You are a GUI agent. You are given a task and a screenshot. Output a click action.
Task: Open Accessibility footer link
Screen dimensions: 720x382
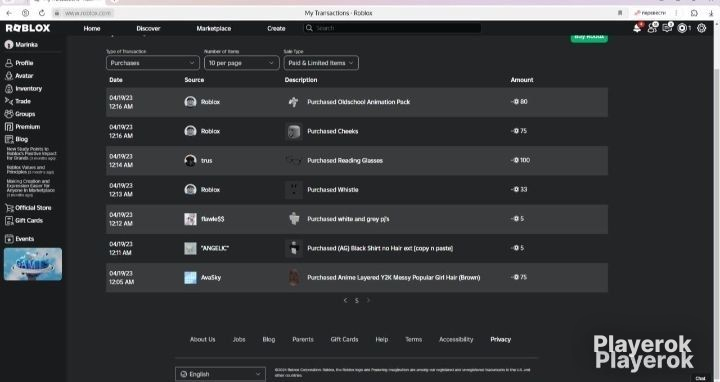(x=456, y=339)
